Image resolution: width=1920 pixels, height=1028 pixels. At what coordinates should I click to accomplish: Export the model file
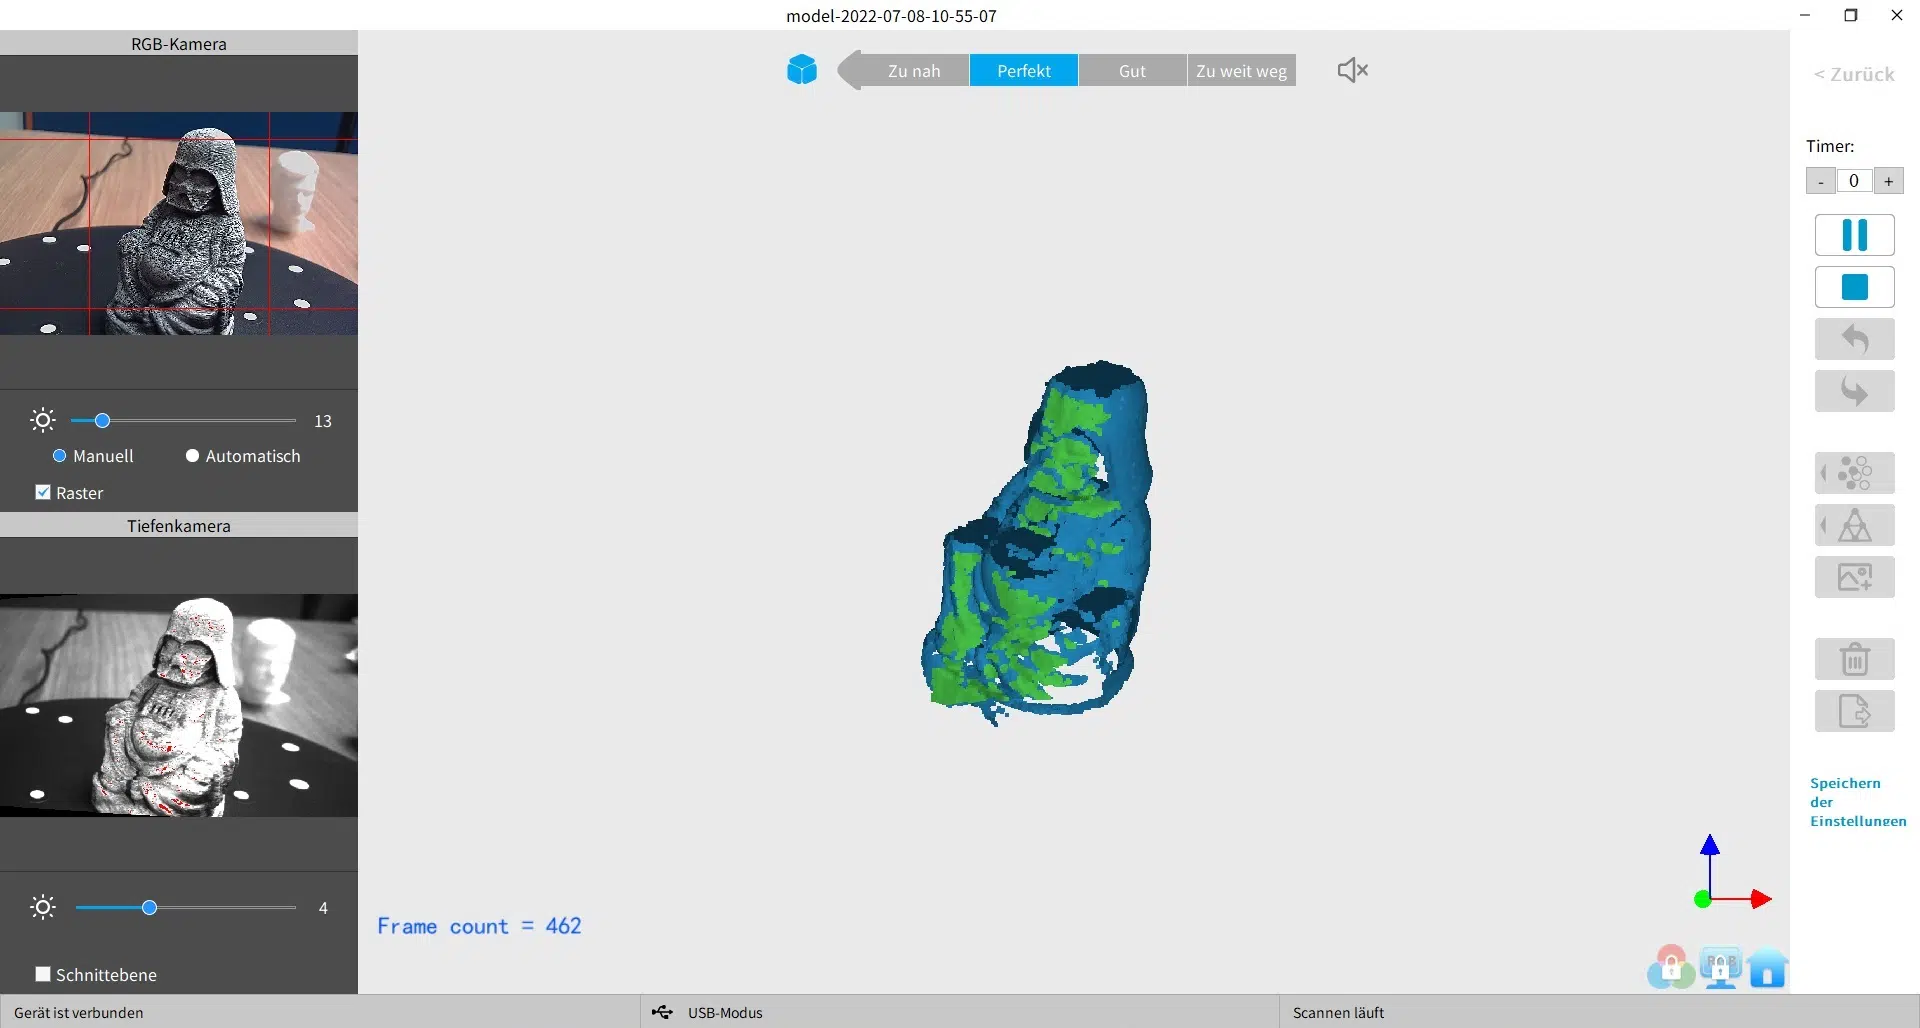coord(1854,711)
